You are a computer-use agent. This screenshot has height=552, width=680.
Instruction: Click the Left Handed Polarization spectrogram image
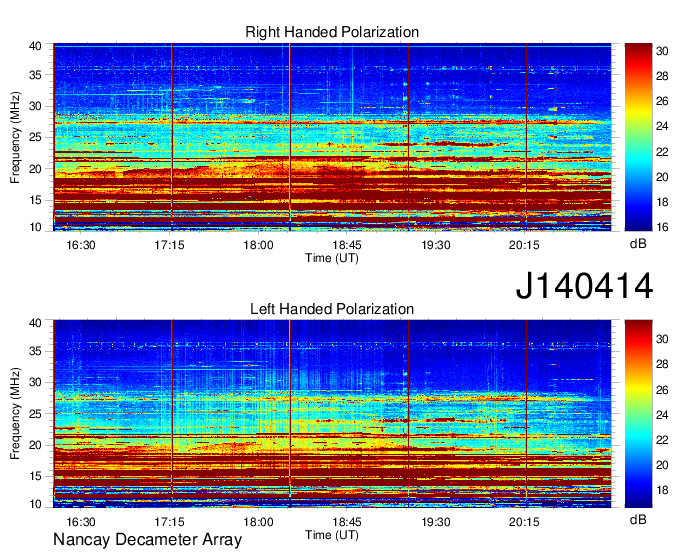point(332,414)
